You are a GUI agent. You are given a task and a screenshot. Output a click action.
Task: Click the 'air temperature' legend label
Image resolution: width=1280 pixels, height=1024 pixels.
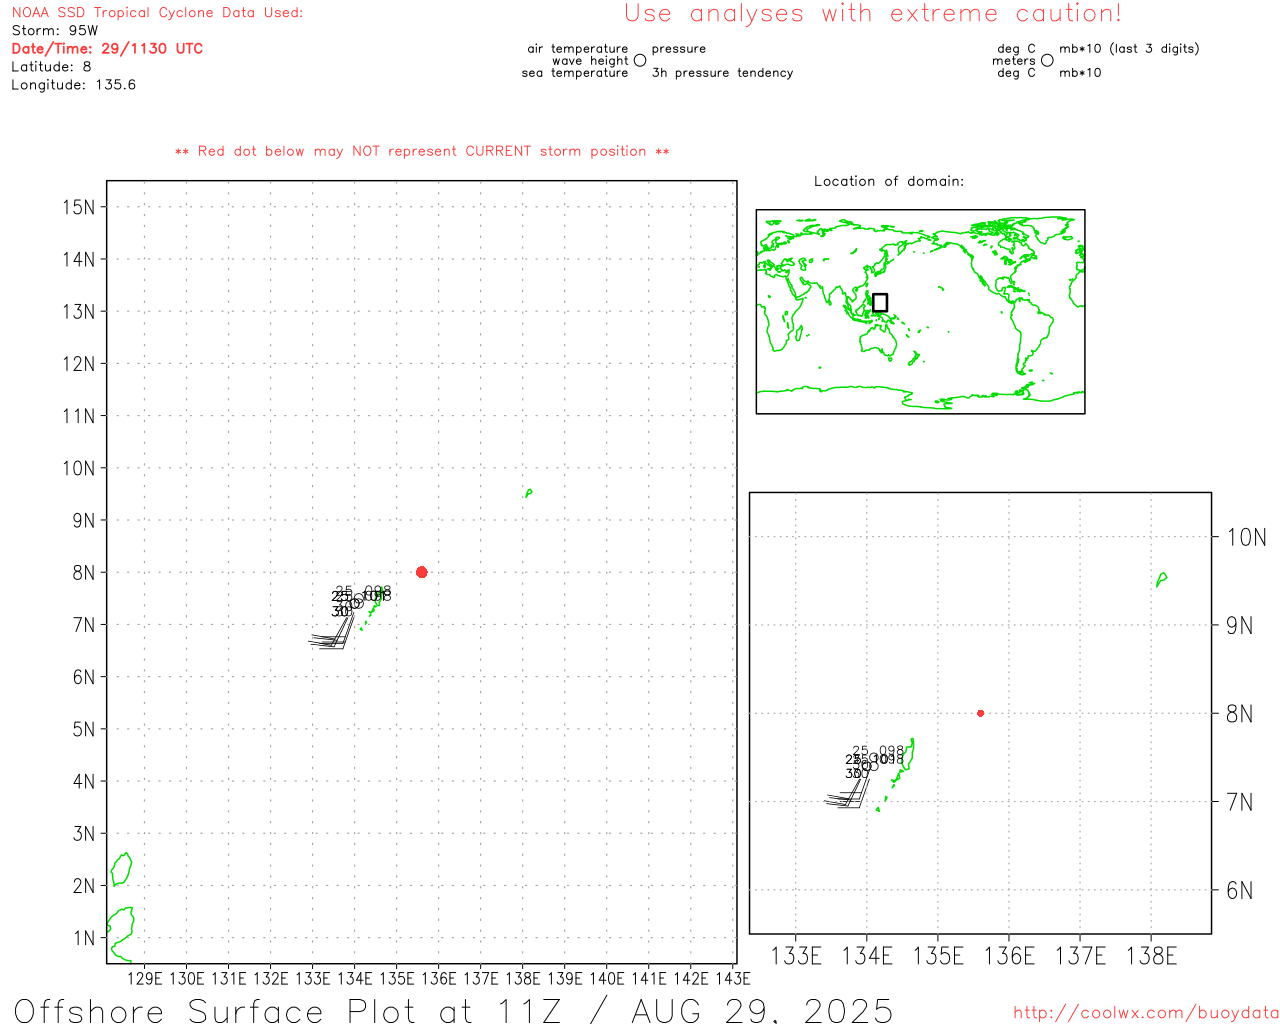pos(578,49)
